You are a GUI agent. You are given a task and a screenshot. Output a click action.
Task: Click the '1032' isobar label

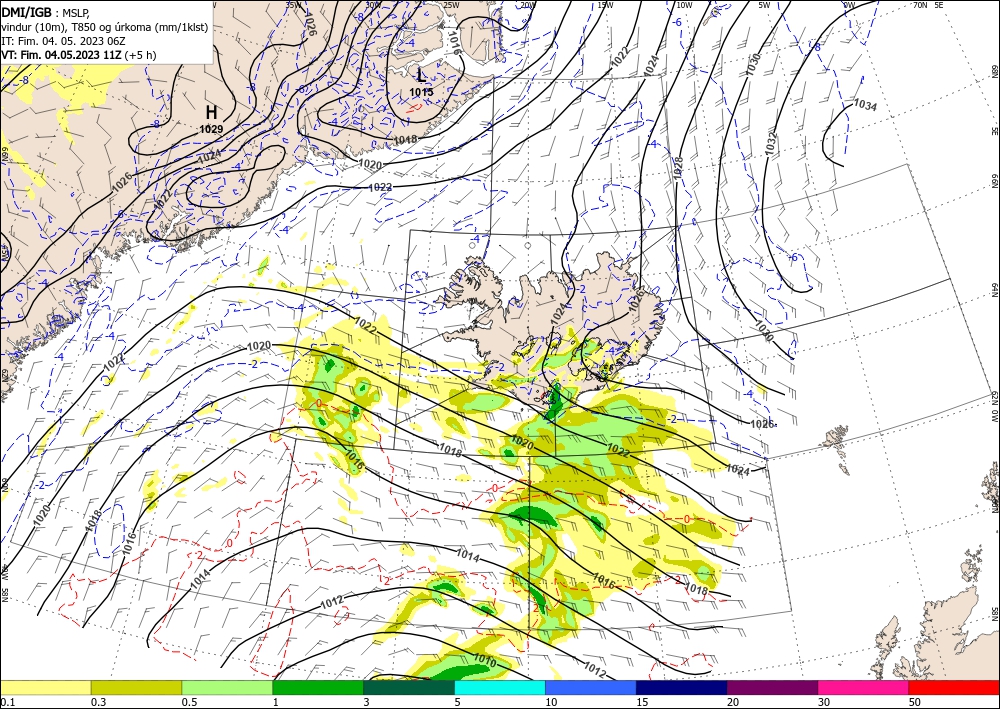click(770, 142)
